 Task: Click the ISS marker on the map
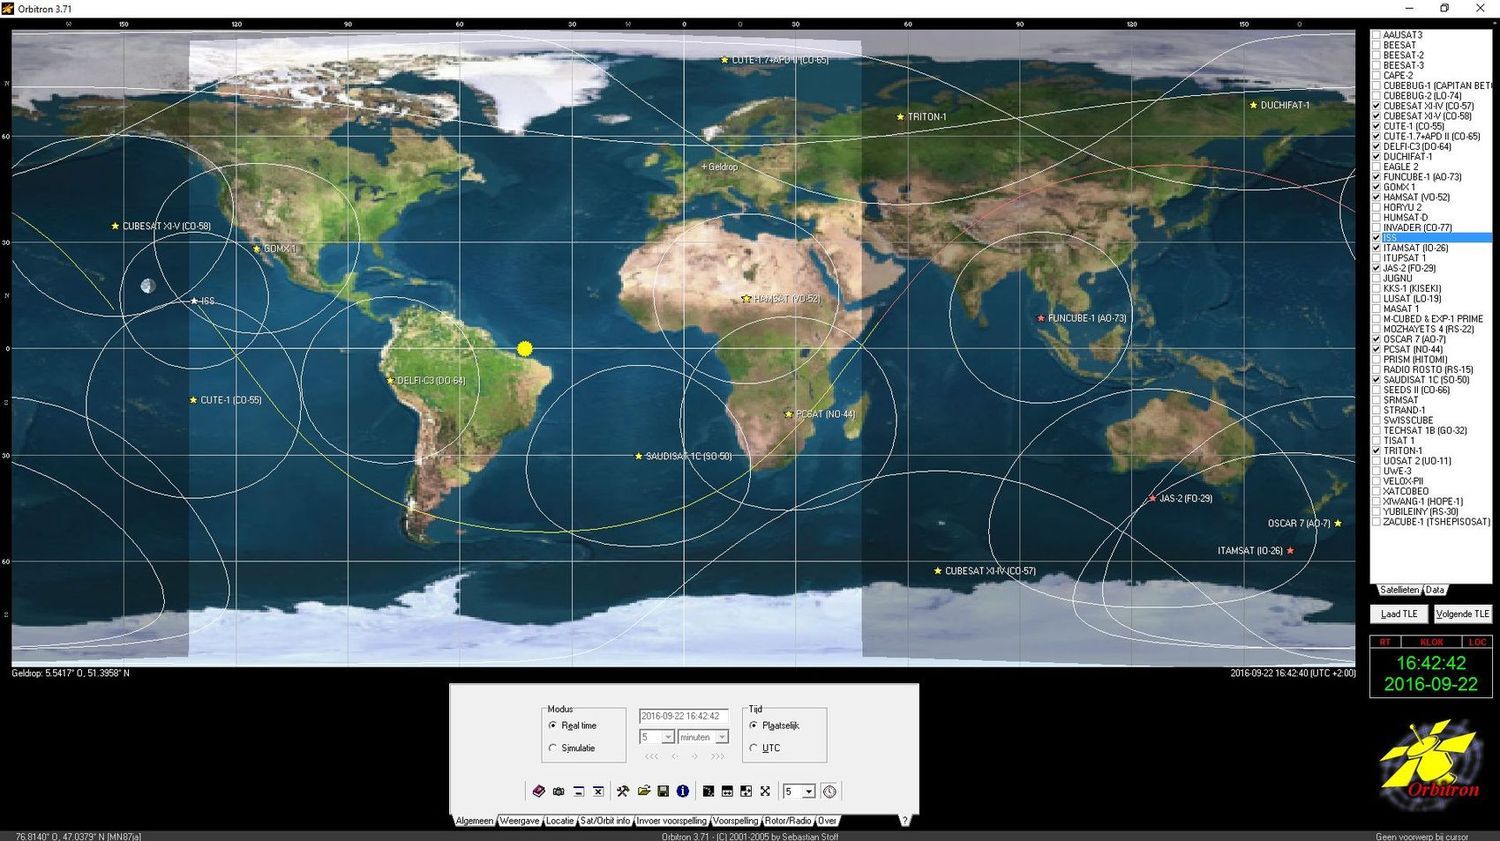tap(195, 301)
